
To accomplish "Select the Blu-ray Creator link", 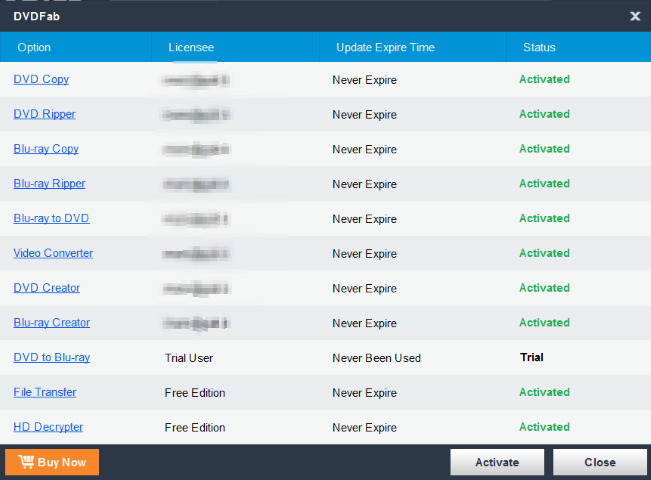I will pyautogui.click(x=51, y=323).
